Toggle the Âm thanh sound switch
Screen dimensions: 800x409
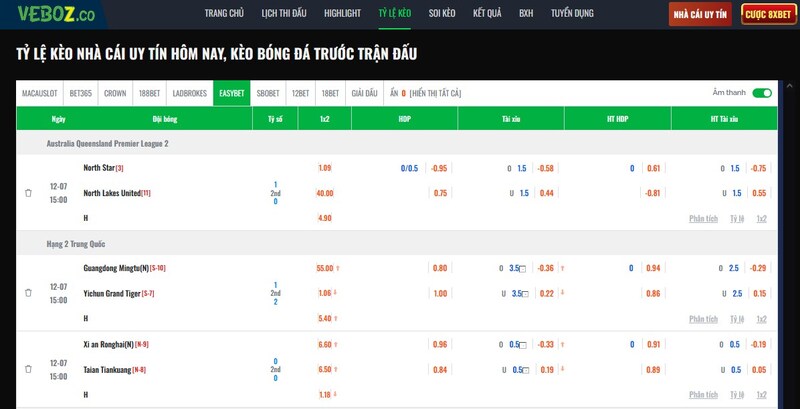click(762, 93)
